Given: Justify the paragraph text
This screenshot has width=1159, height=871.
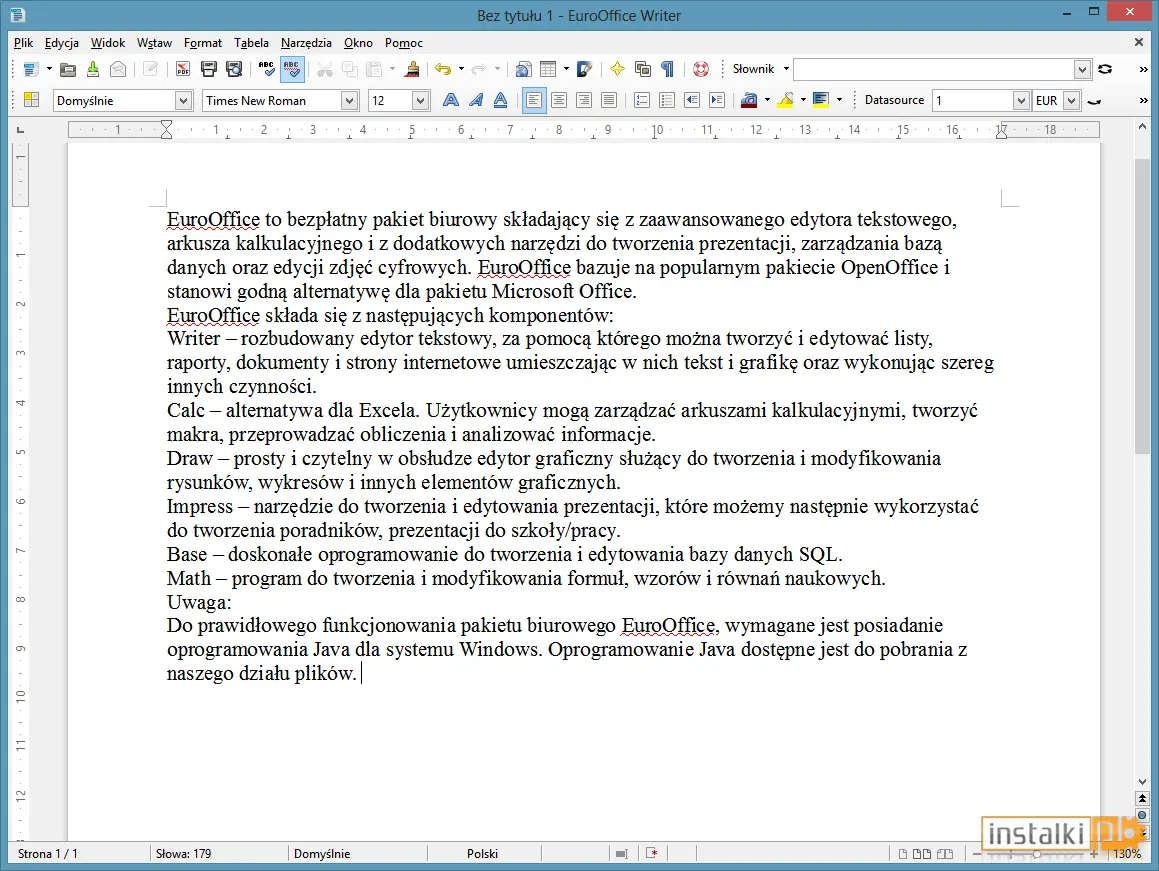Looking at the screenshot, I should coord(608,100).
